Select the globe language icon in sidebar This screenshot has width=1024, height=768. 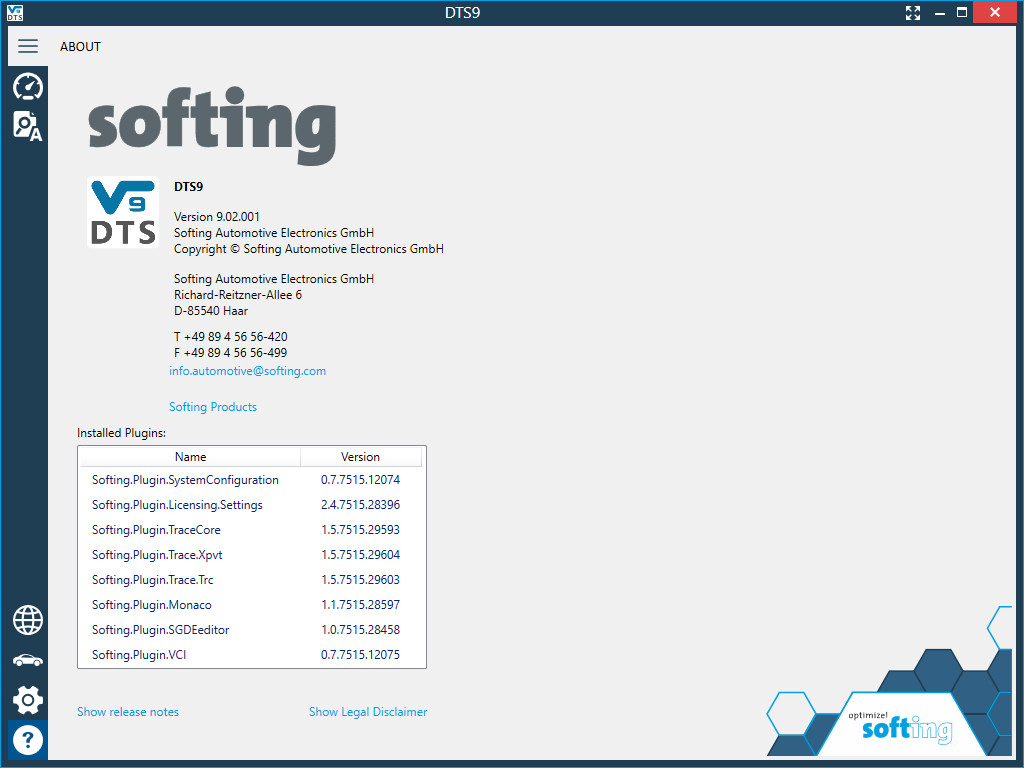27,620
